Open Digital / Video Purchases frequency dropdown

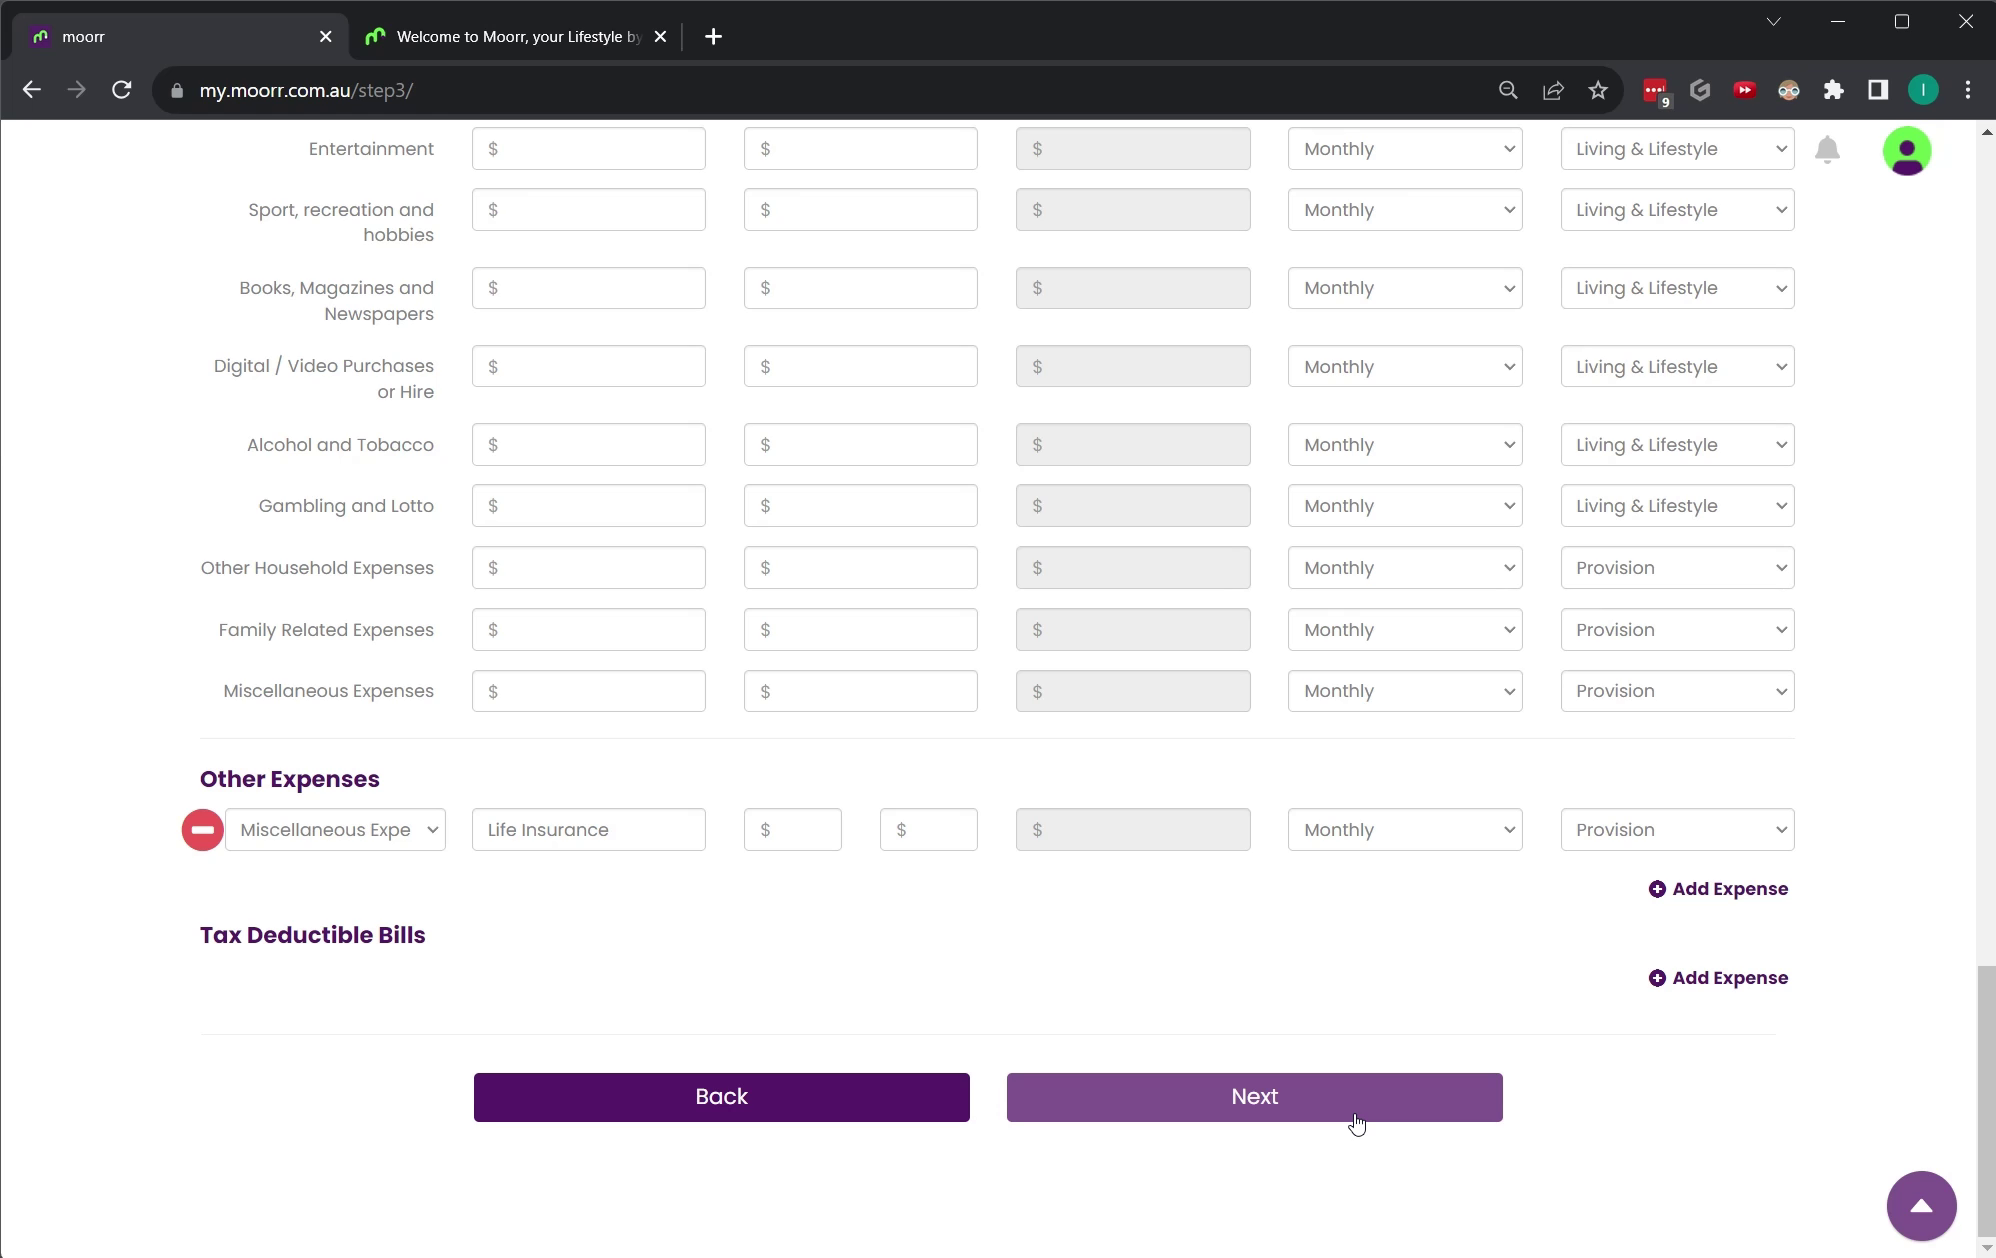click(x=1405, y=367)
